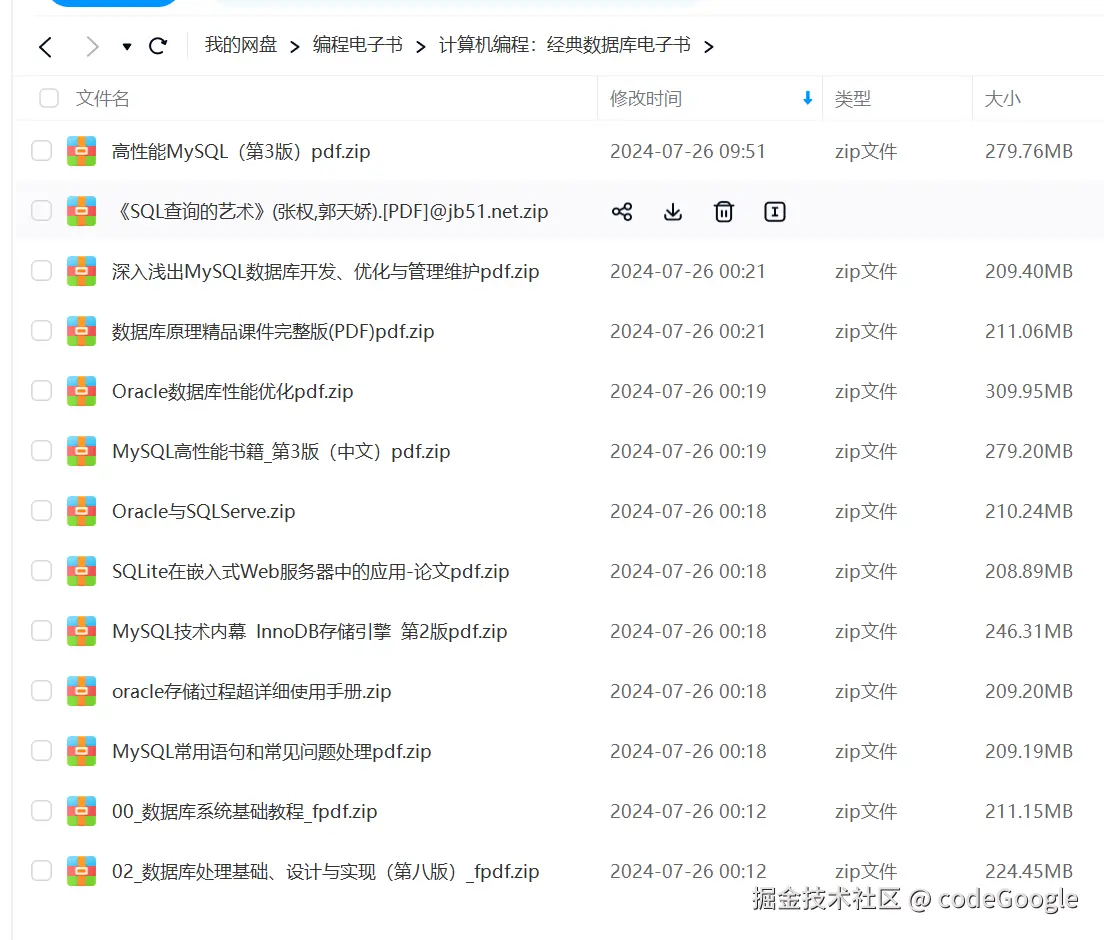Click zip icon of oracle存储过程超详细使用手册.zip
This screenshot has width=1104, height=940.
82,691
